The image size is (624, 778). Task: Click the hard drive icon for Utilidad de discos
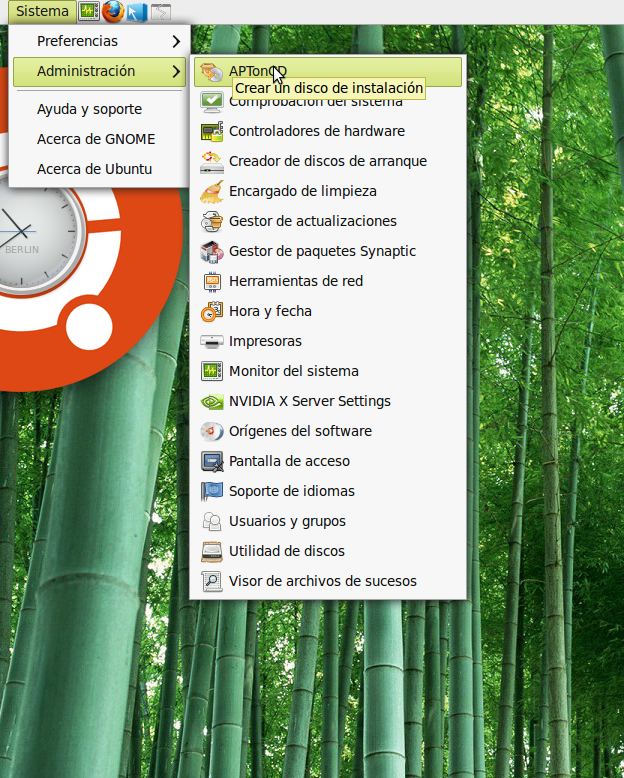[x=212, y=552]
